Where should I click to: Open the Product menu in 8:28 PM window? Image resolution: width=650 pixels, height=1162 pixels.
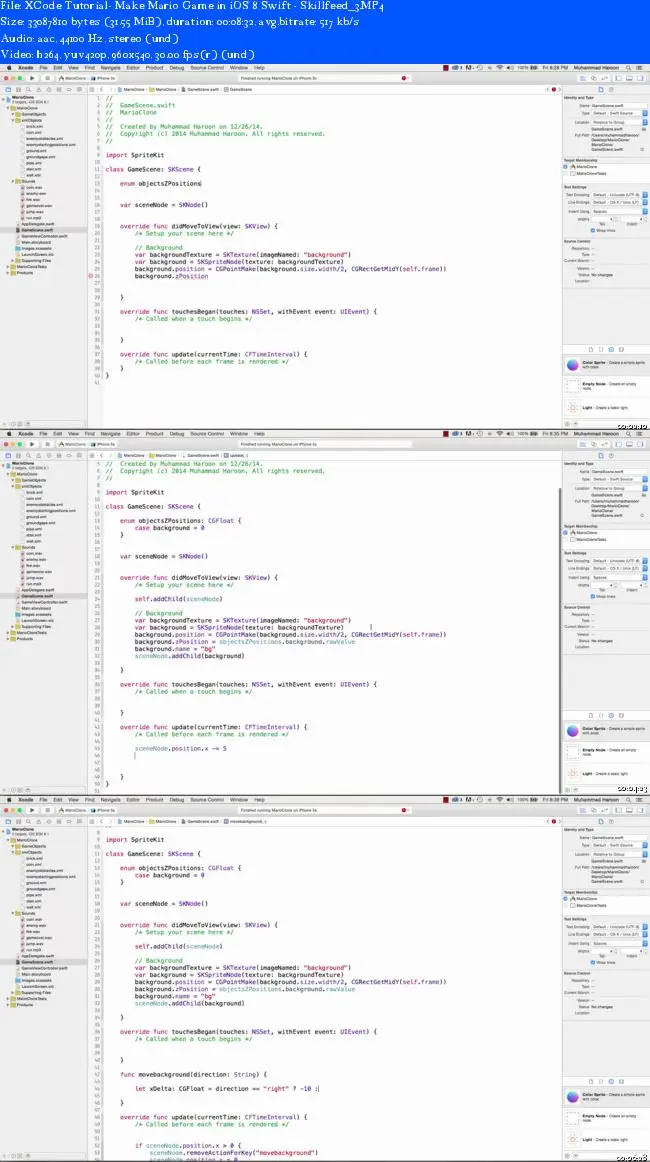154,67
